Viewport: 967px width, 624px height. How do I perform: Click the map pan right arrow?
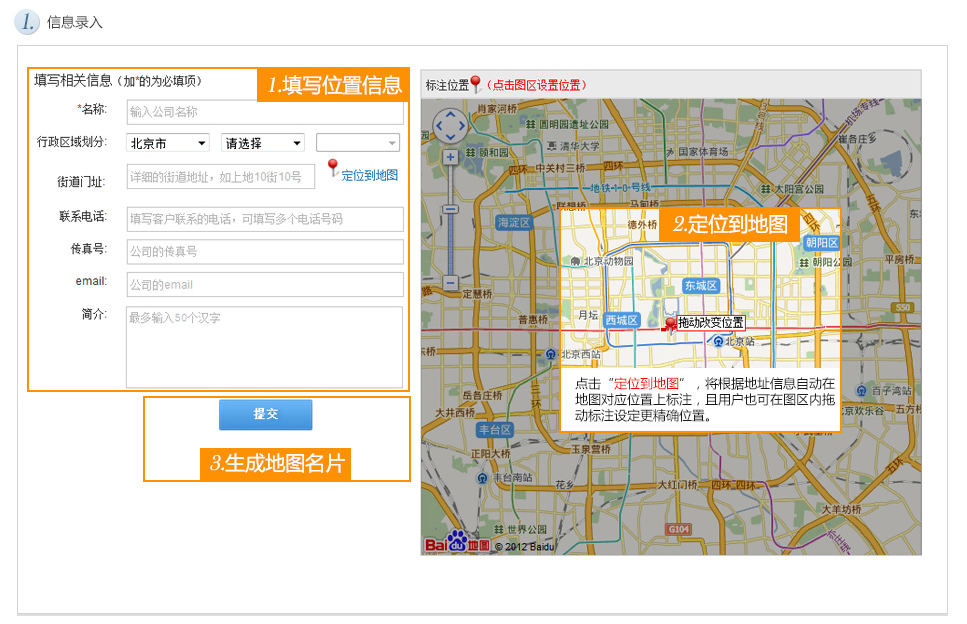pos(462,126)
